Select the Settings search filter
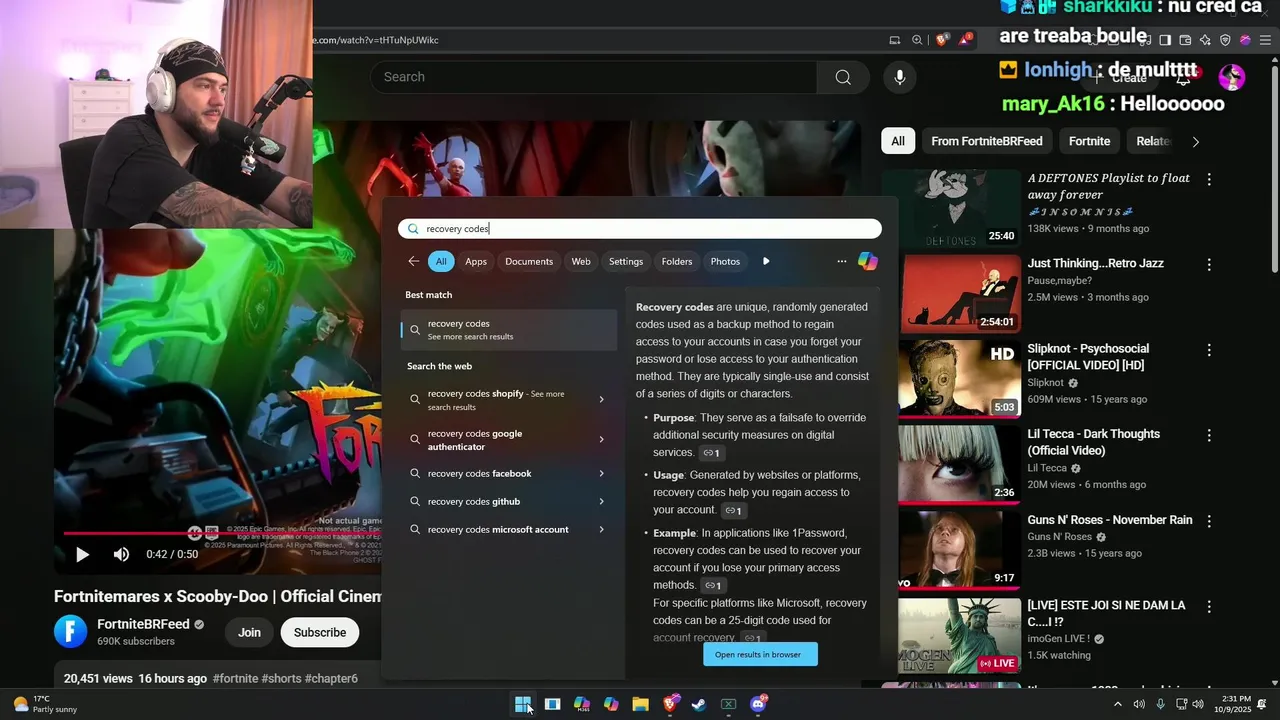 626,261
